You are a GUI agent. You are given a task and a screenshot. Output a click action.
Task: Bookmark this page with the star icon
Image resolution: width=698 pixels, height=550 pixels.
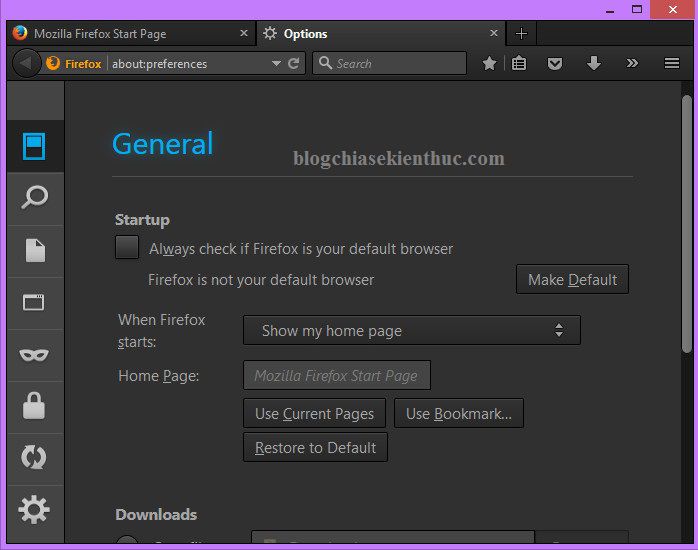coord(489,63)
